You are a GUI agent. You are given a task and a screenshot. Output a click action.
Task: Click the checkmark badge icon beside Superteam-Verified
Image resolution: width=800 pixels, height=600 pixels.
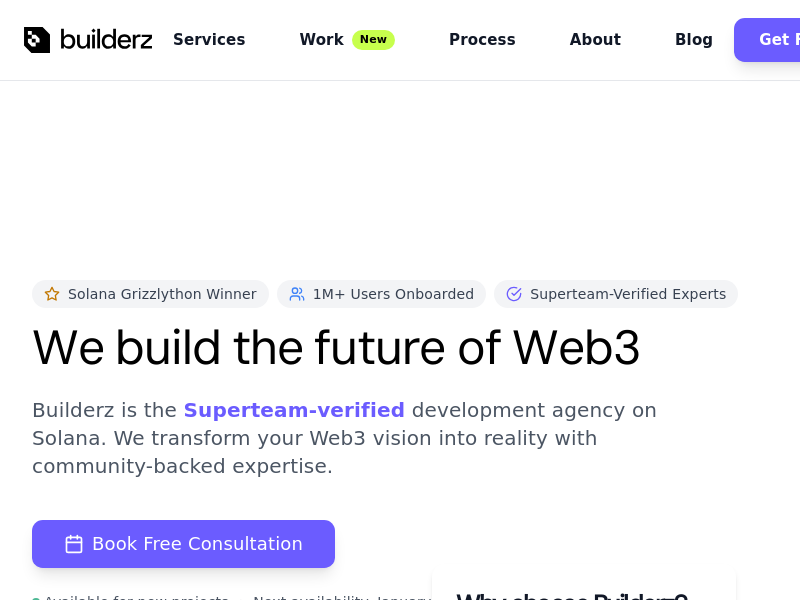(x=514, y=294)
